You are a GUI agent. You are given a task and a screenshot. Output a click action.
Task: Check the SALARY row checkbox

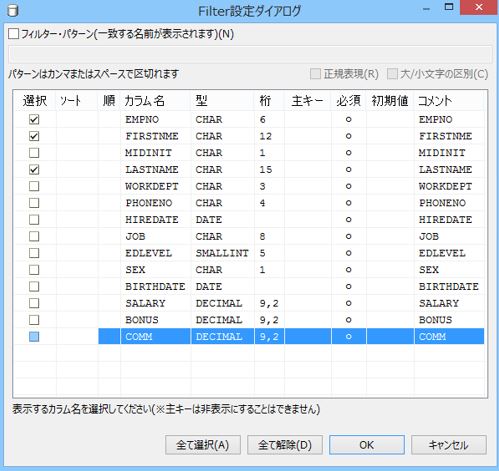(34, 303)
